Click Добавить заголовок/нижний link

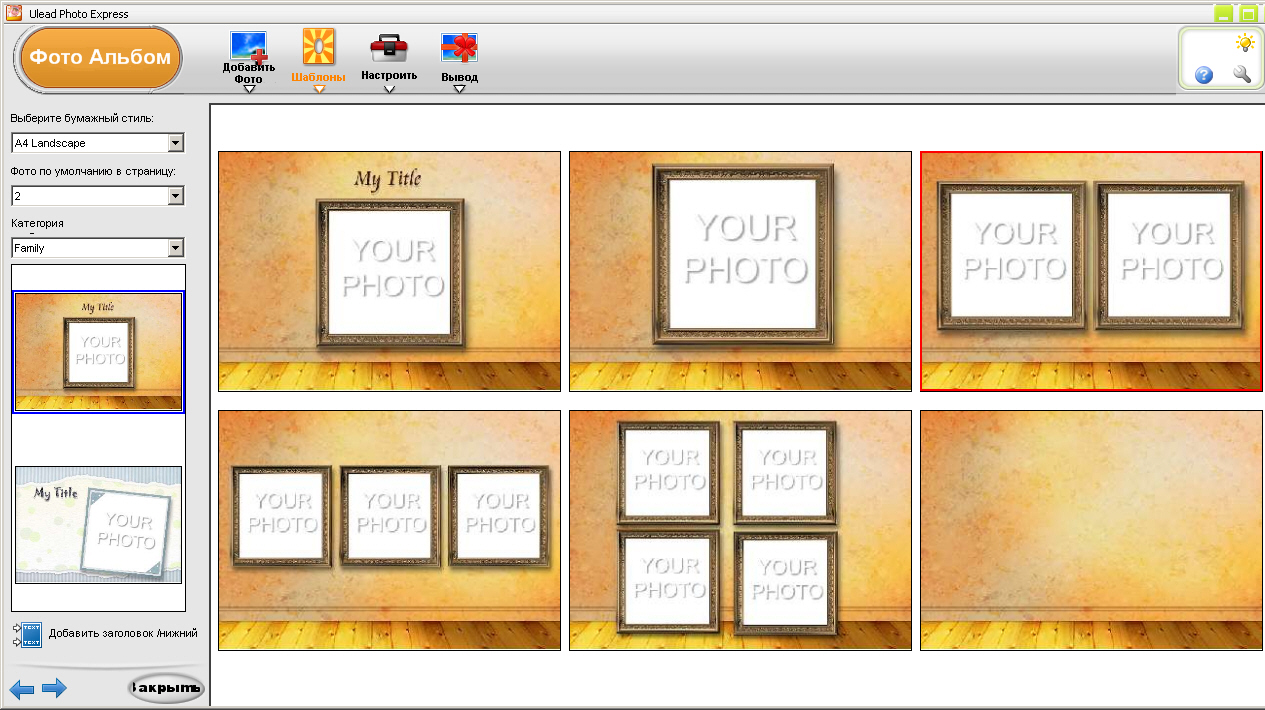123,633
